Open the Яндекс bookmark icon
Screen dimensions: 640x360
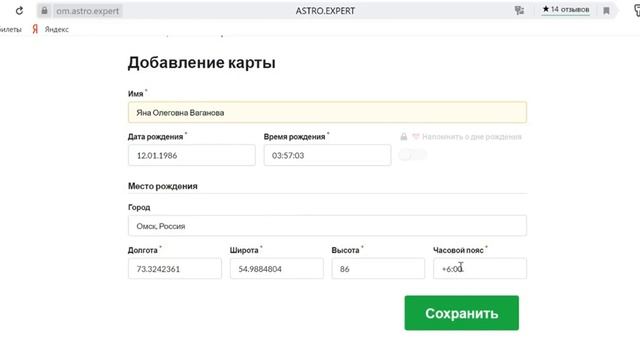(35, 29)
